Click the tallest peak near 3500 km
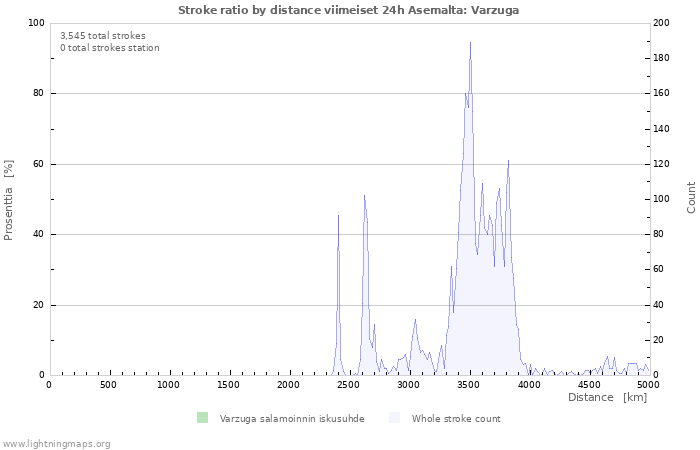700x450 pixels. tap(470, 44)
